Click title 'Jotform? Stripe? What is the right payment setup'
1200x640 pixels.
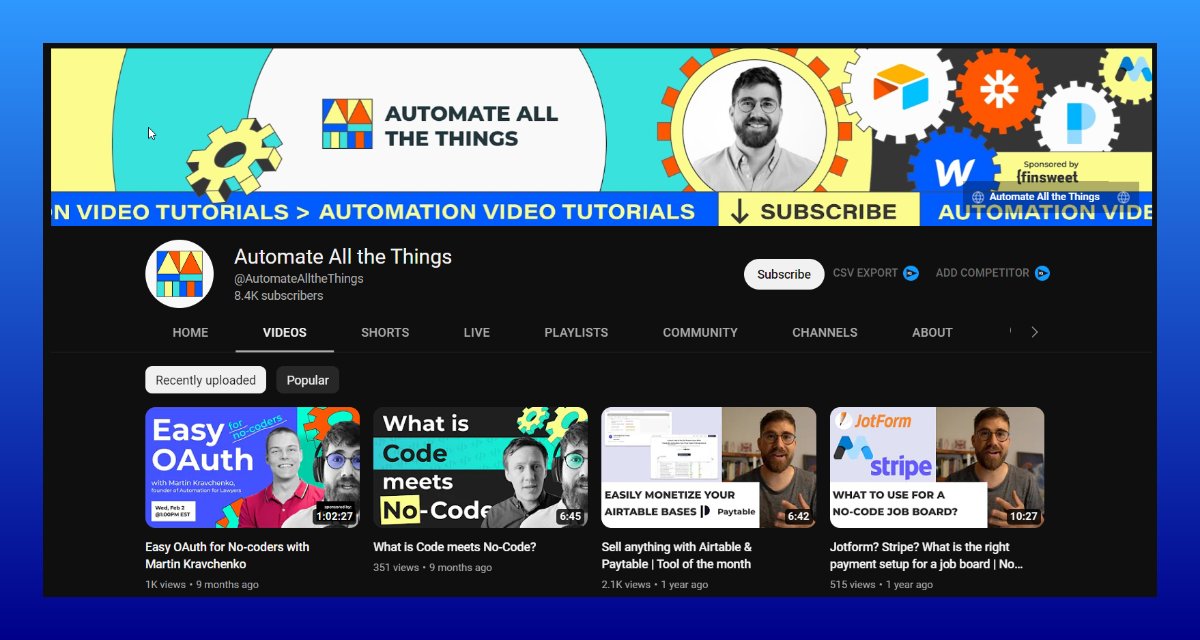926,555
